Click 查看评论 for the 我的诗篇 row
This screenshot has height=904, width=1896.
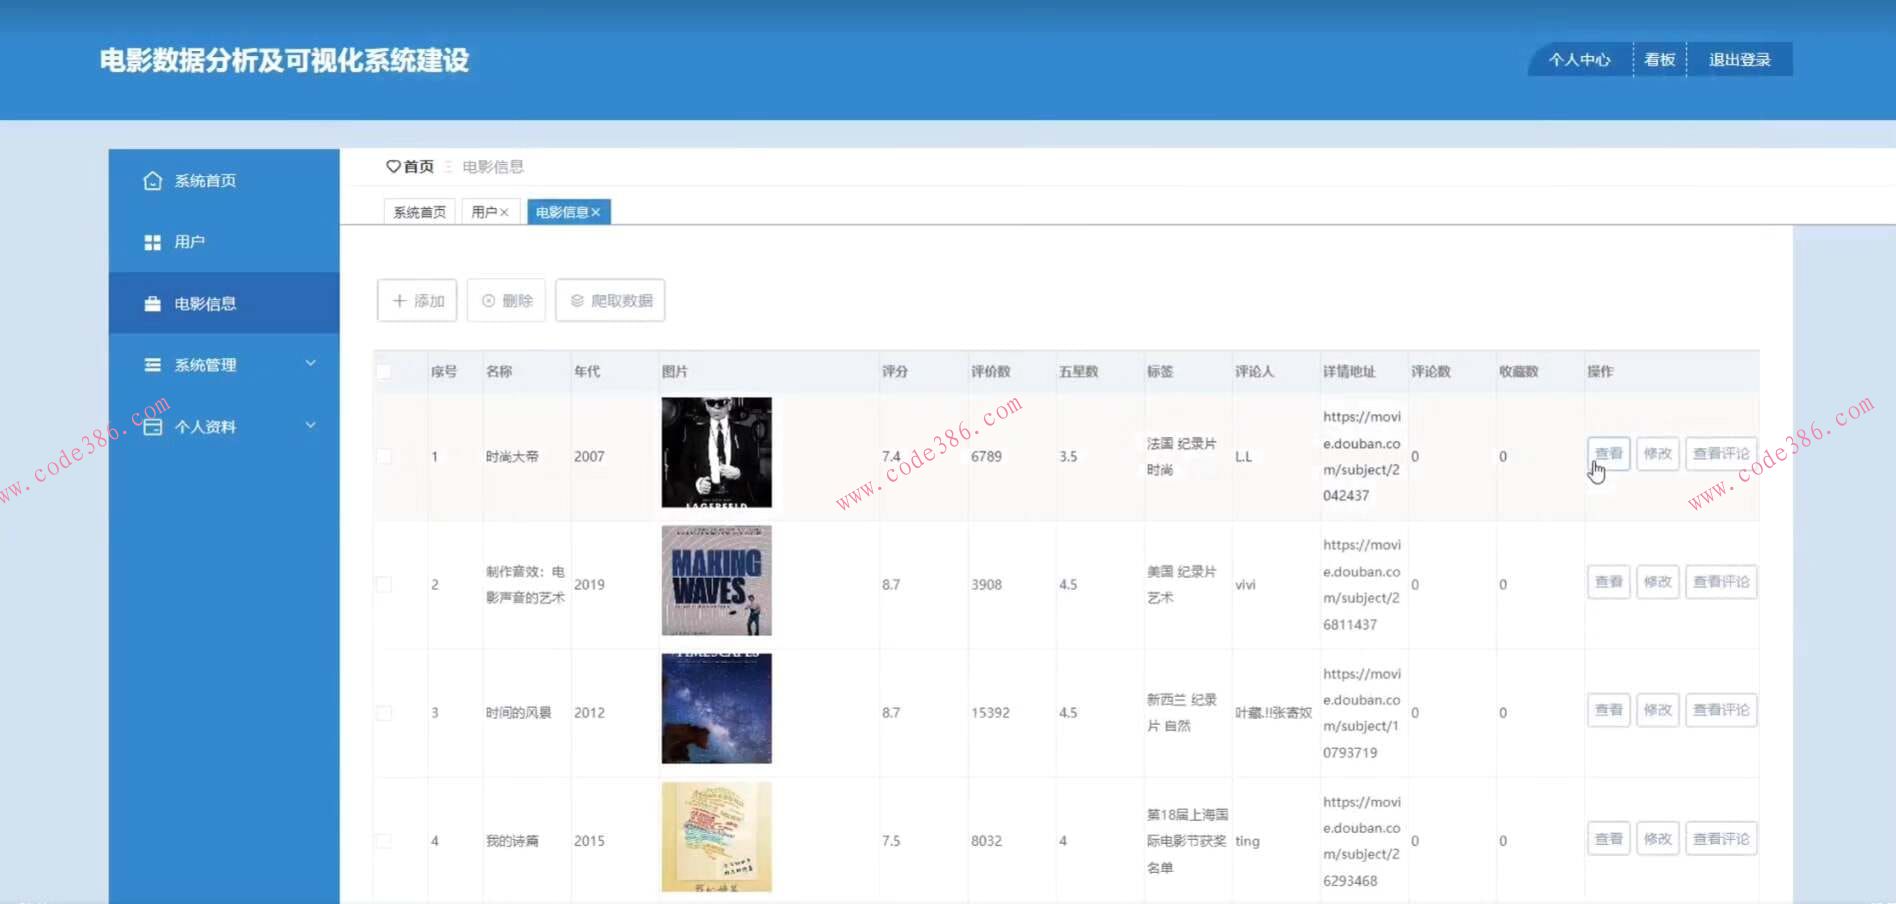1721,838
